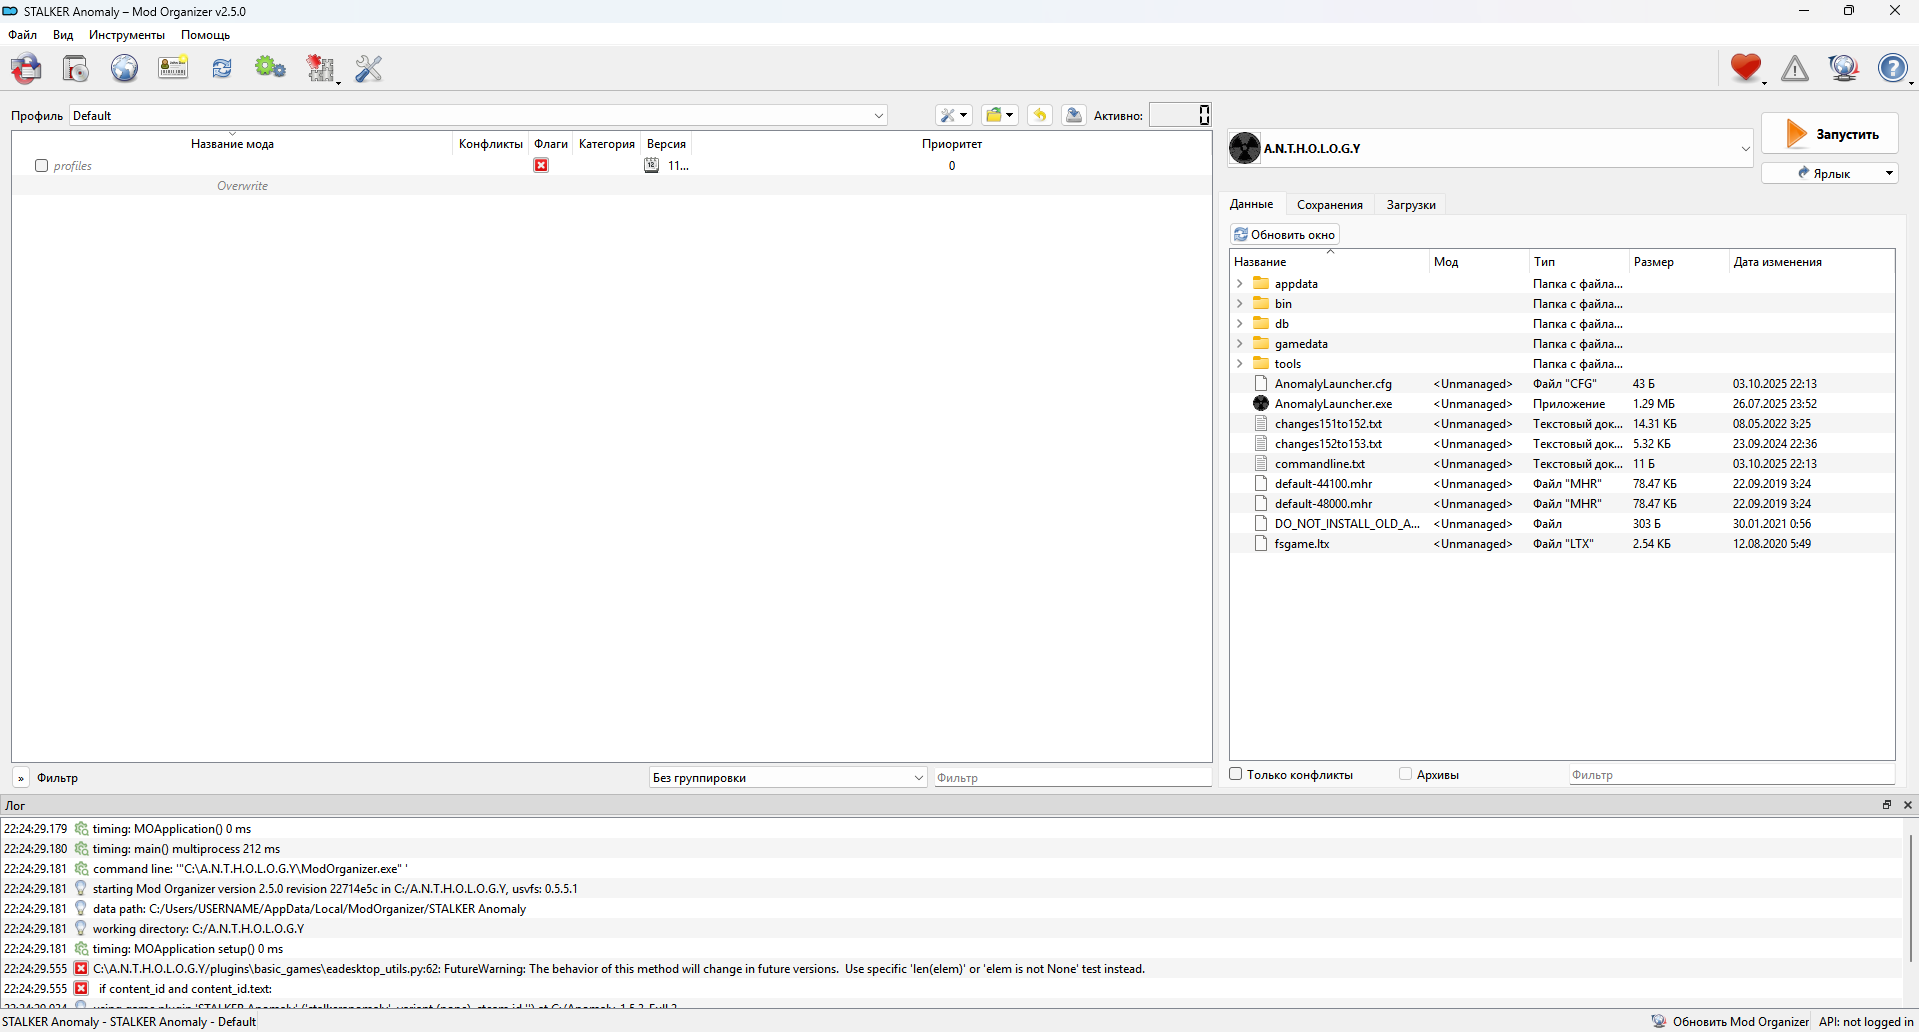Open the Default profile dropdown
1919x1032 pixels.
(478, 116)
